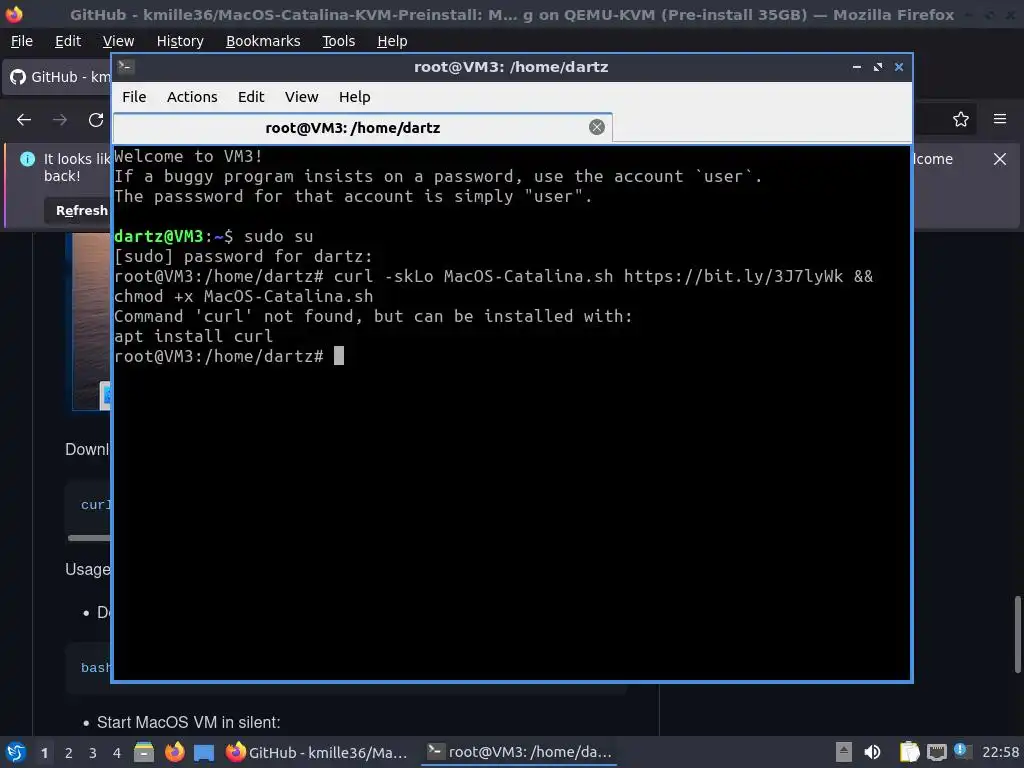The height and width of the screenshot is (768, 1024).
Task: Open the terminal Help menu
Action: tap(355, 97)
